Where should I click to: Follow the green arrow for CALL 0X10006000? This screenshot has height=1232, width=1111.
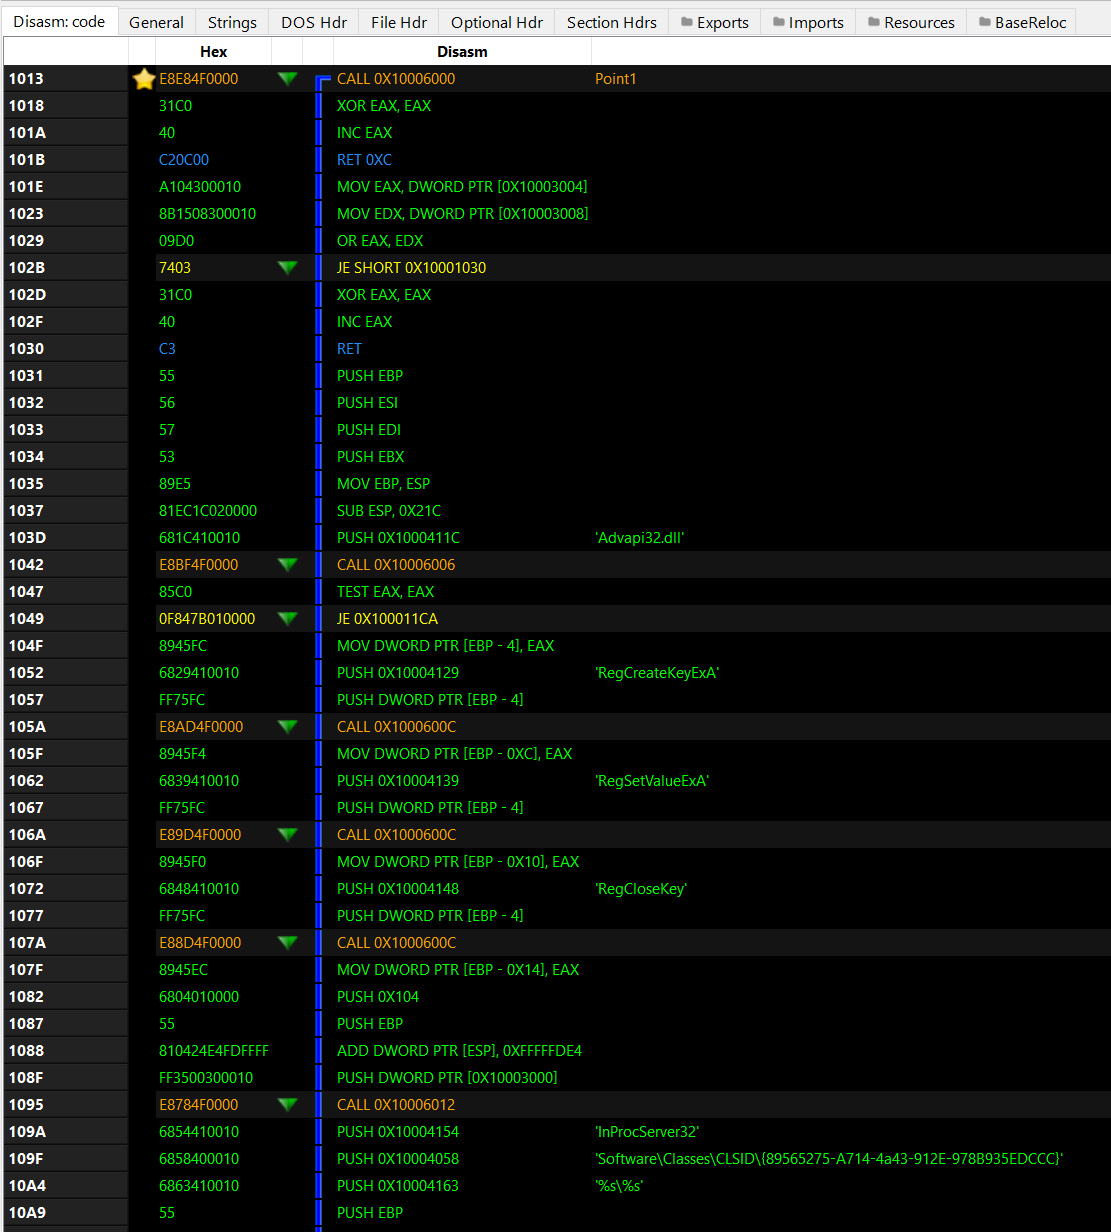click(288, 79)
